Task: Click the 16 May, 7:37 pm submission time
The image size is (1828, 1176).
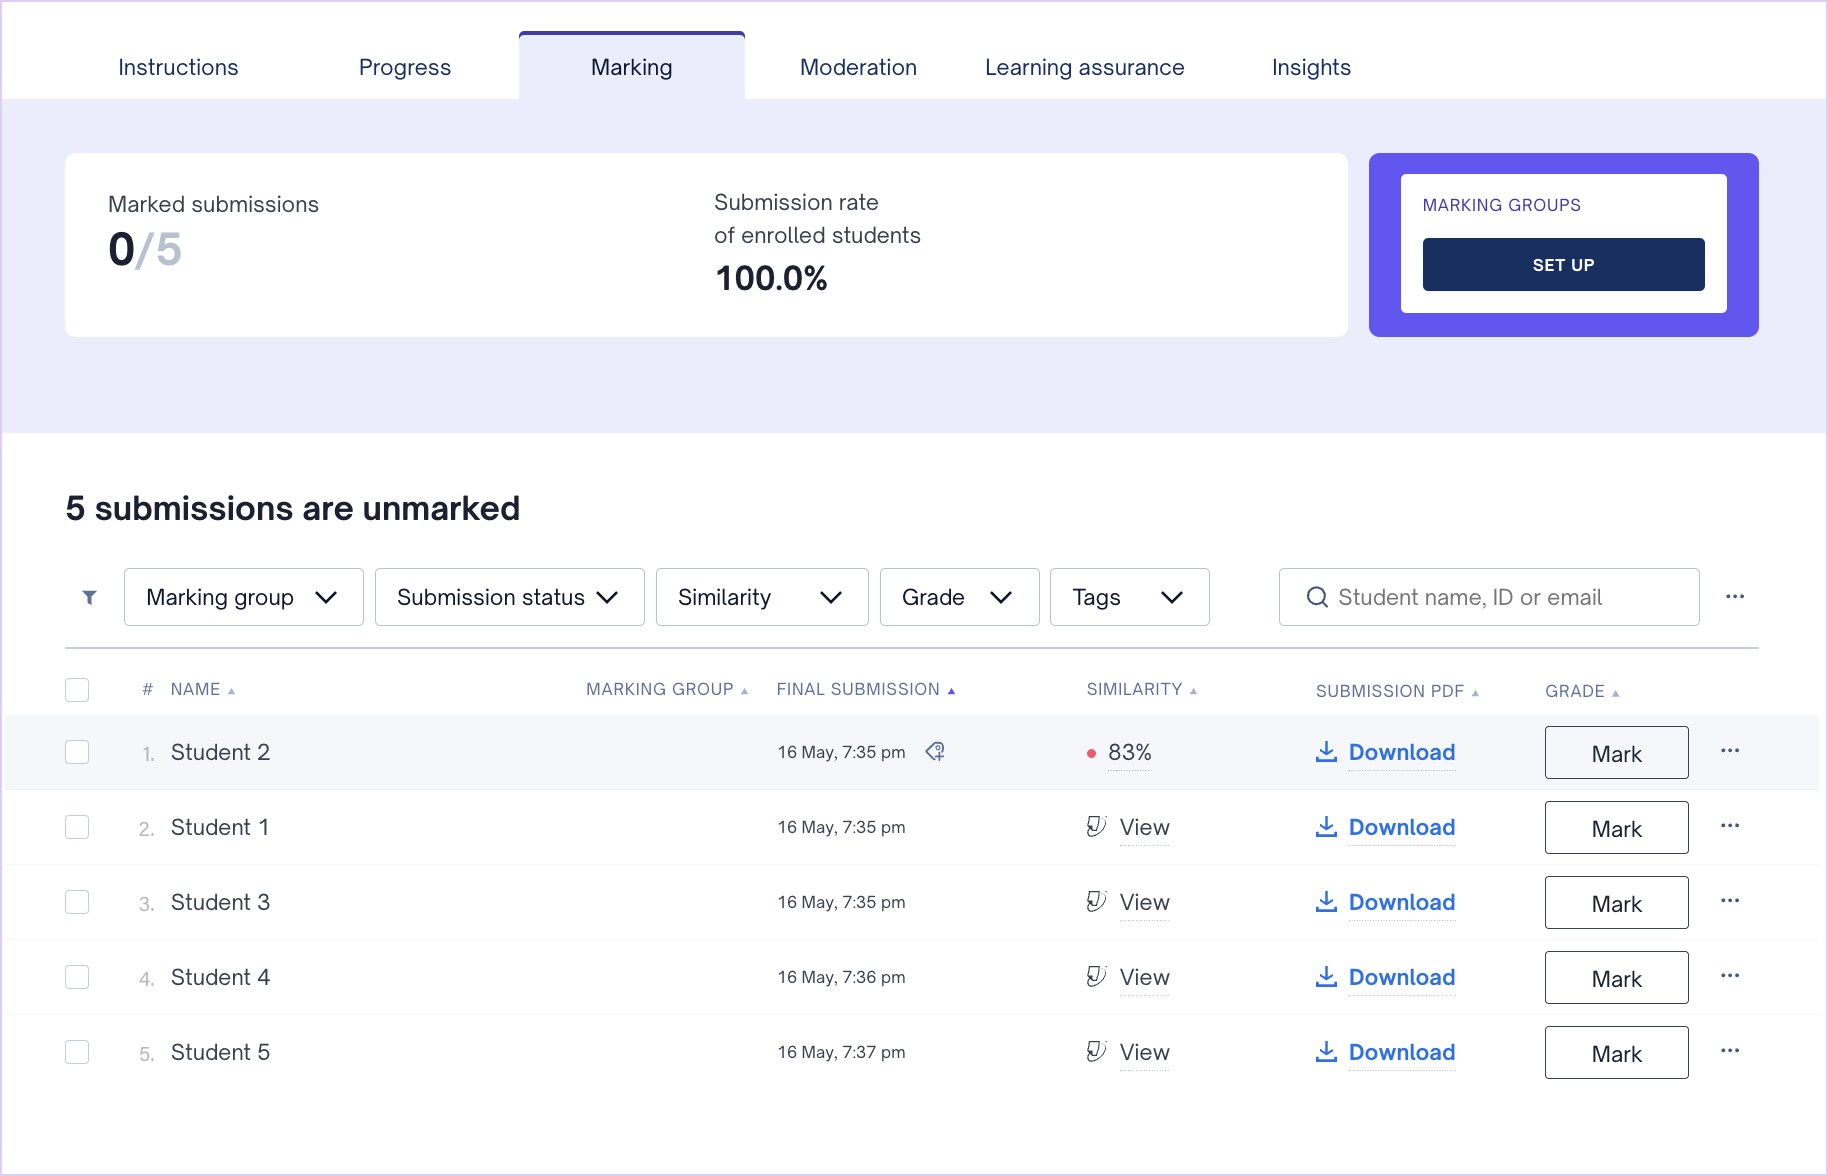Action: click(841, 1052)
